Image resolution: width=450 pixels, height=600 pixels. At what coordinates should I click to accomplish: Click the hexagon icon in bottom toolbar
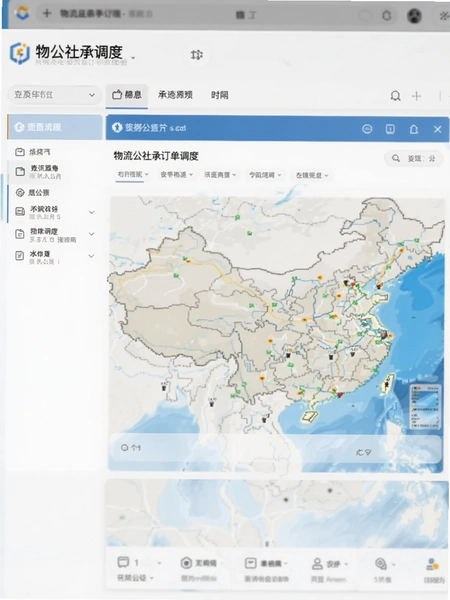click(x=186, y=563)
